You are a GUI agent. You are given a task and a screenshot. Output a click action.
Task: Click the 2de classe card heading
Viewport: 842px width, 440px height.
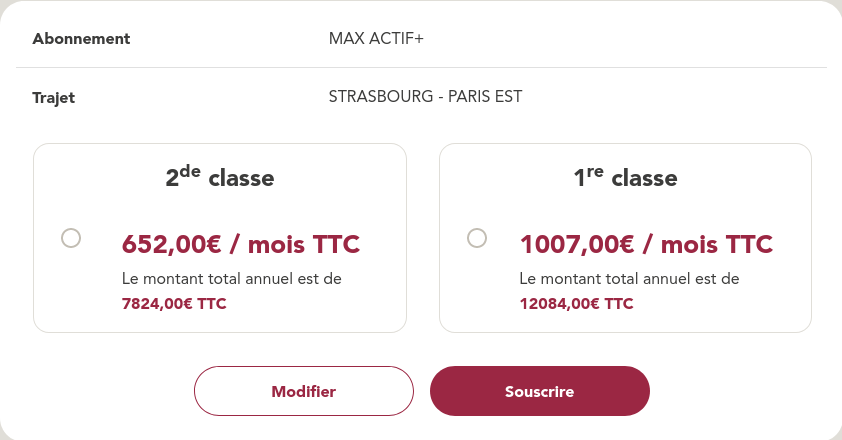220,178
